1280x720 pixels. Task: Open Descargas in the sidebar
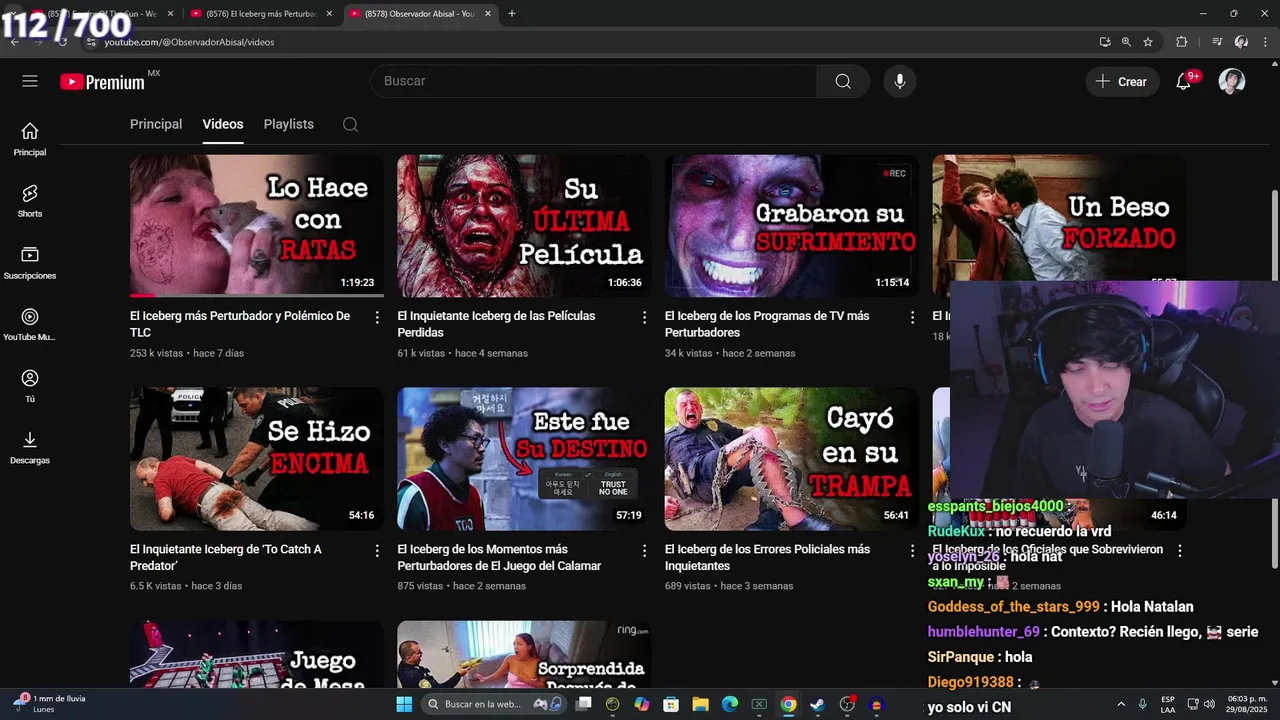click(30, 448)
